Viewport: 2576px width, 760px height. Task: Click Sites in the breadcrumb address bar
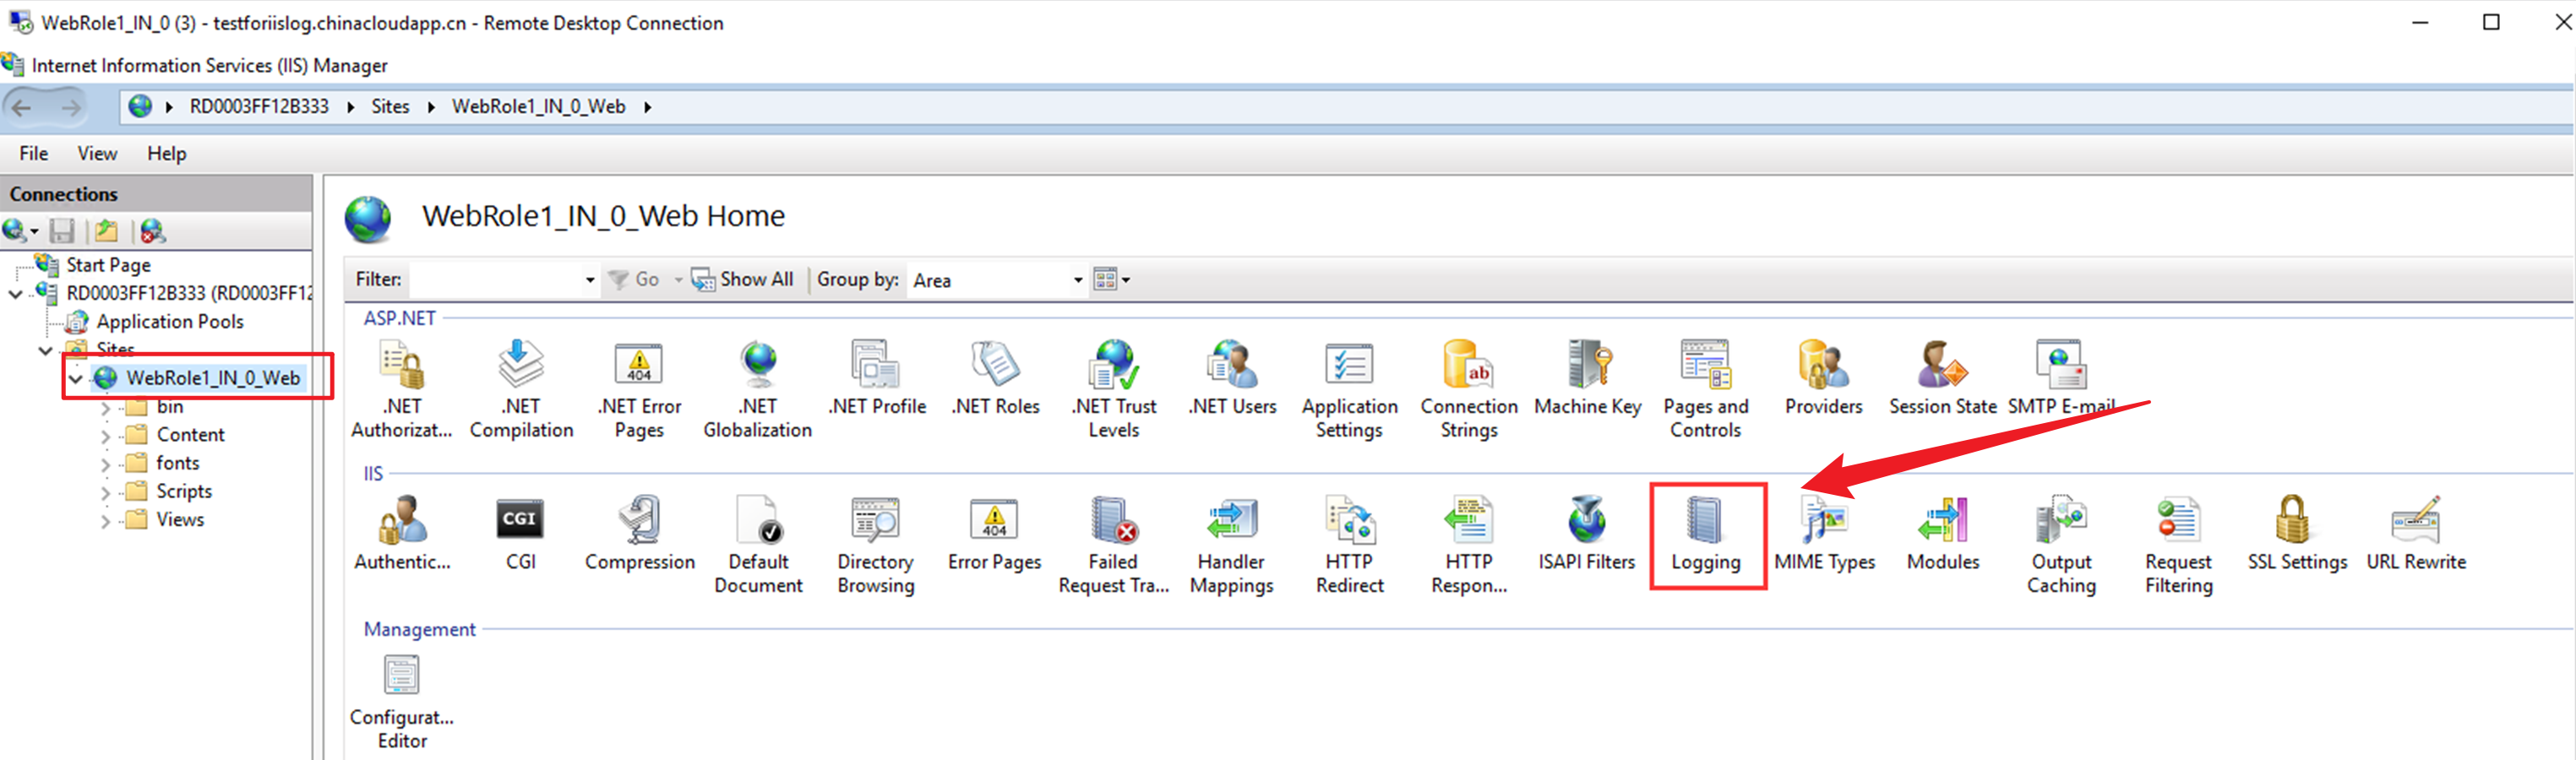(390, 107)
